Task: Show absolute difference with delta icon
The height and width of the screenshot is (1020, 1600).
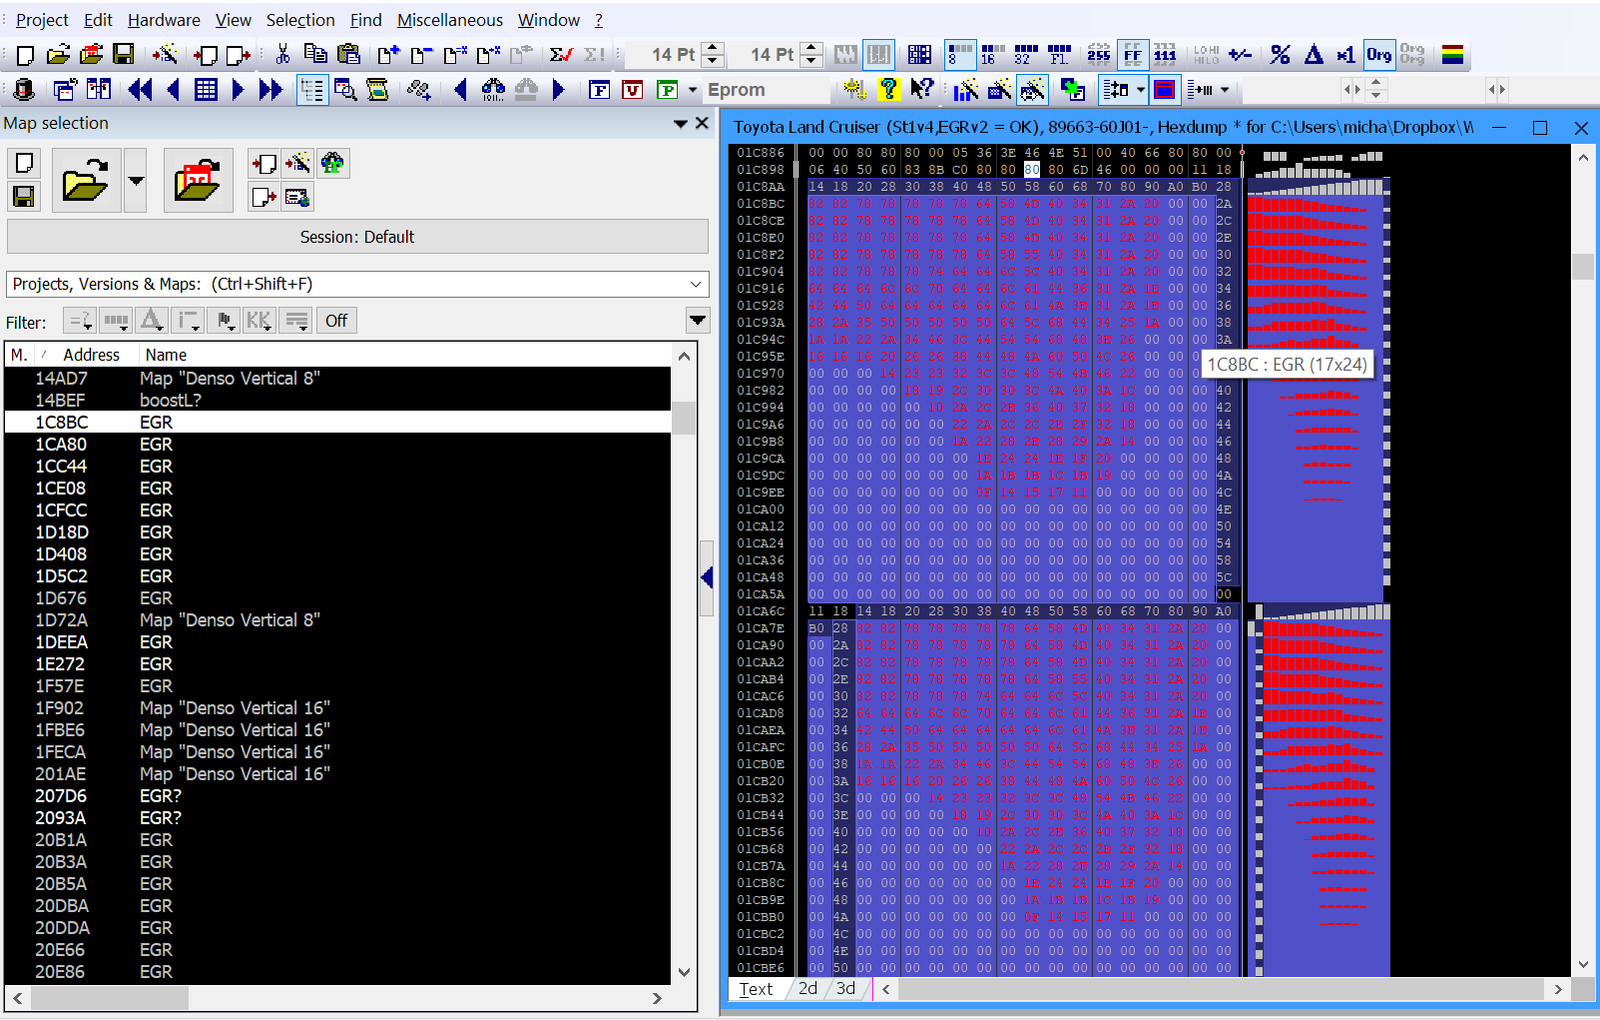Action: click(x=1313, y=55)
